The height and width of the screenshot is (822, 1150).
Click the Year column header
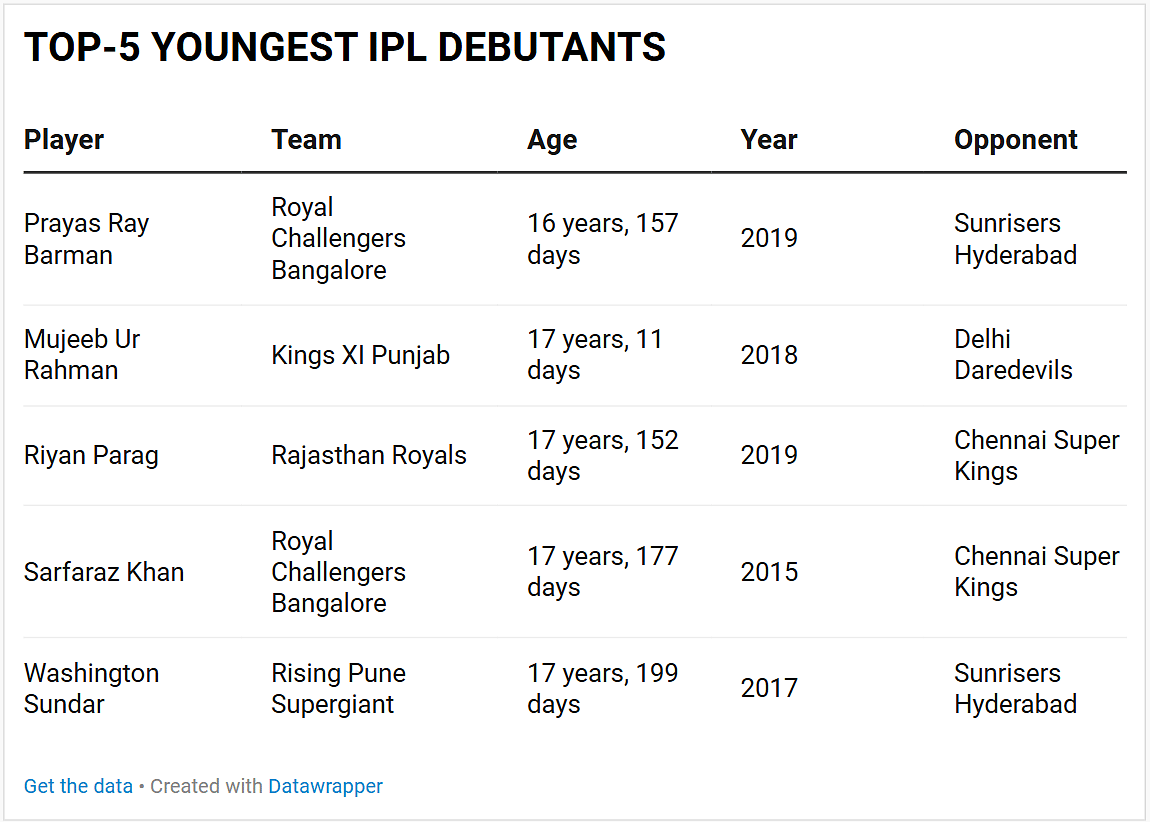pos(768,140)
